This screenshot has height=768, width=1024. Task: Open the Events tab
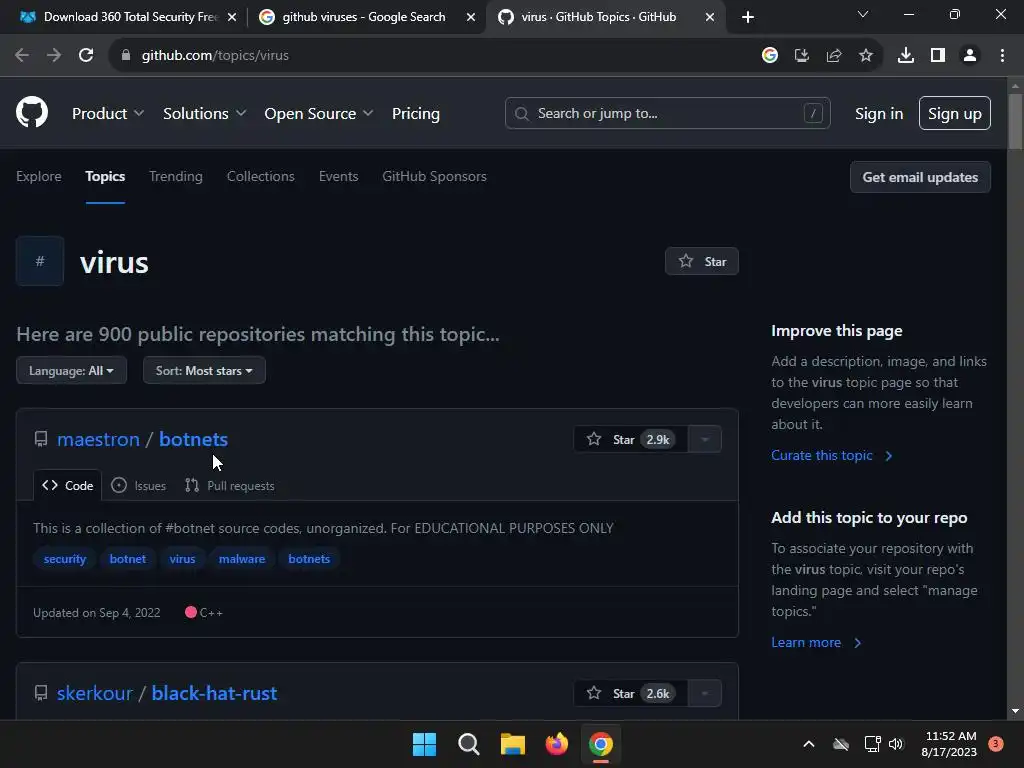tap(338, 176)
